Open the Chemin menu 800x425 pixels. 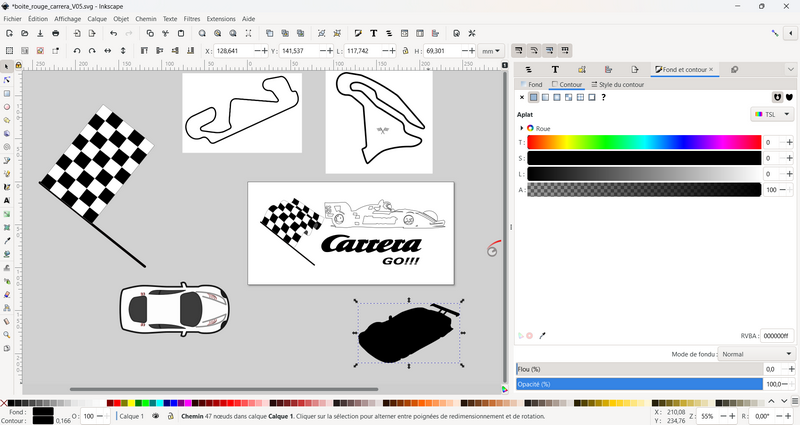[145, 19]
